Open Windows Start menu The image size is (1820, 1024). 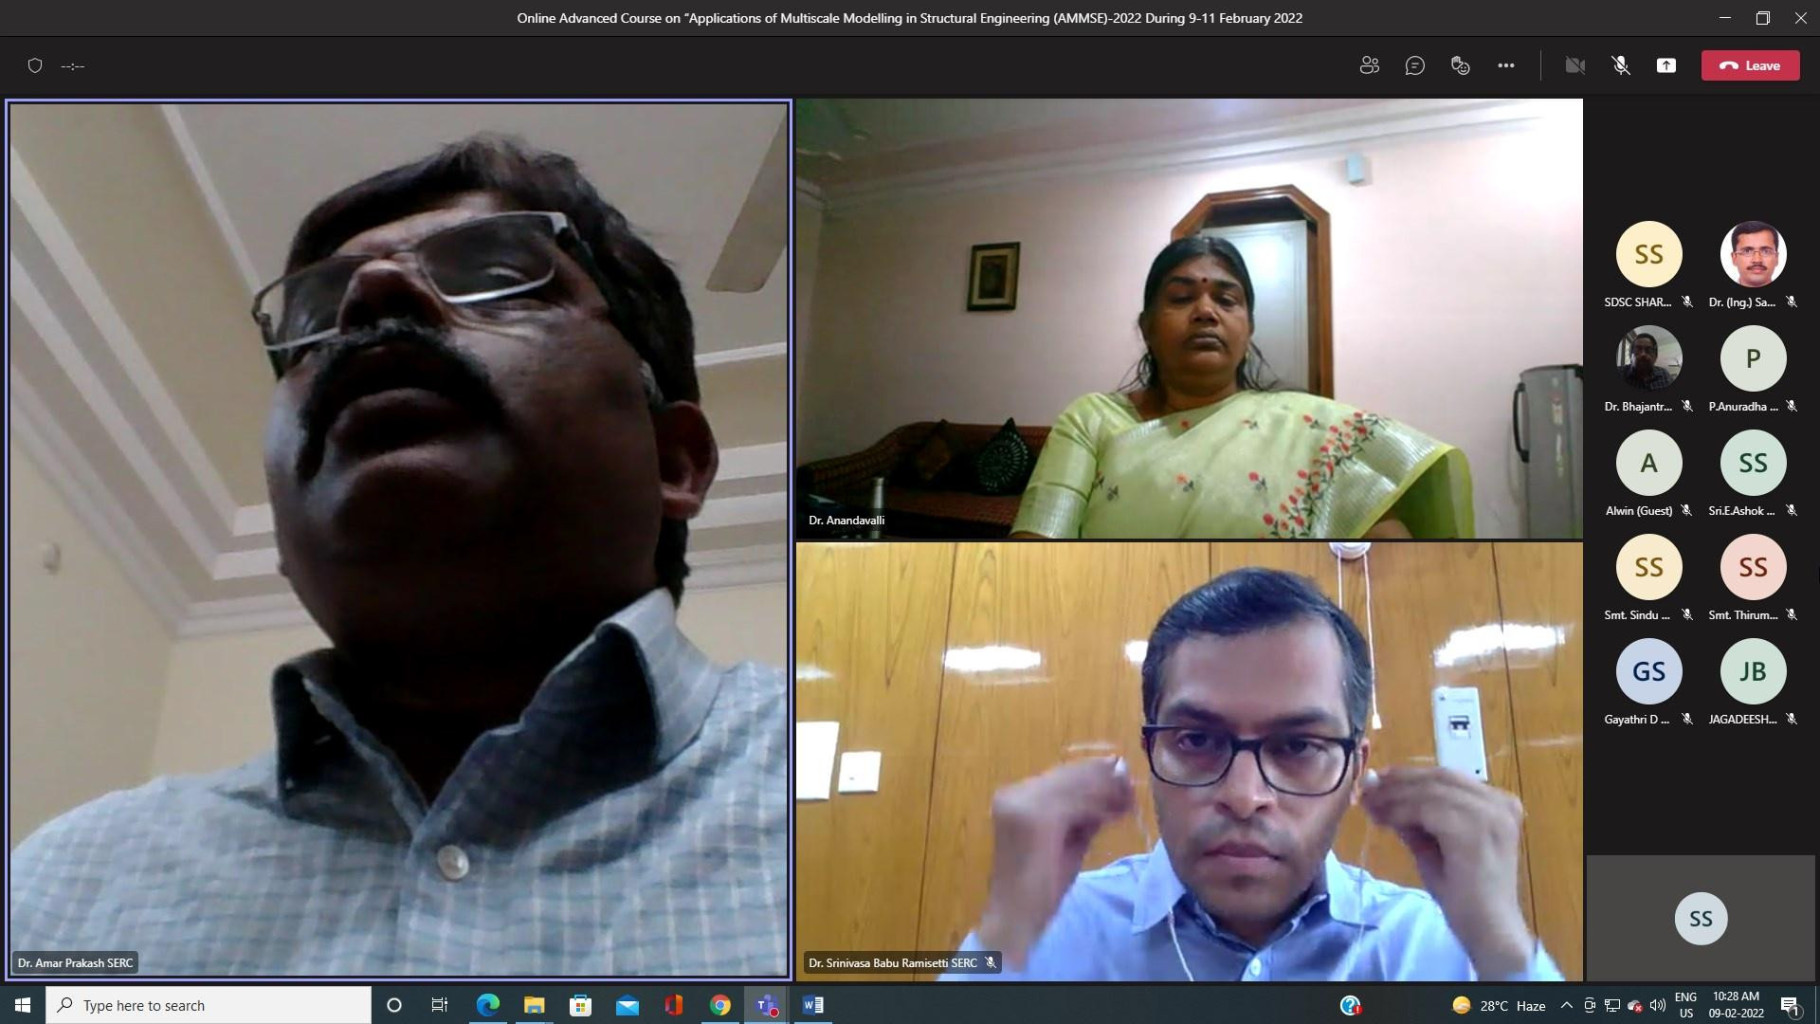22,1005
